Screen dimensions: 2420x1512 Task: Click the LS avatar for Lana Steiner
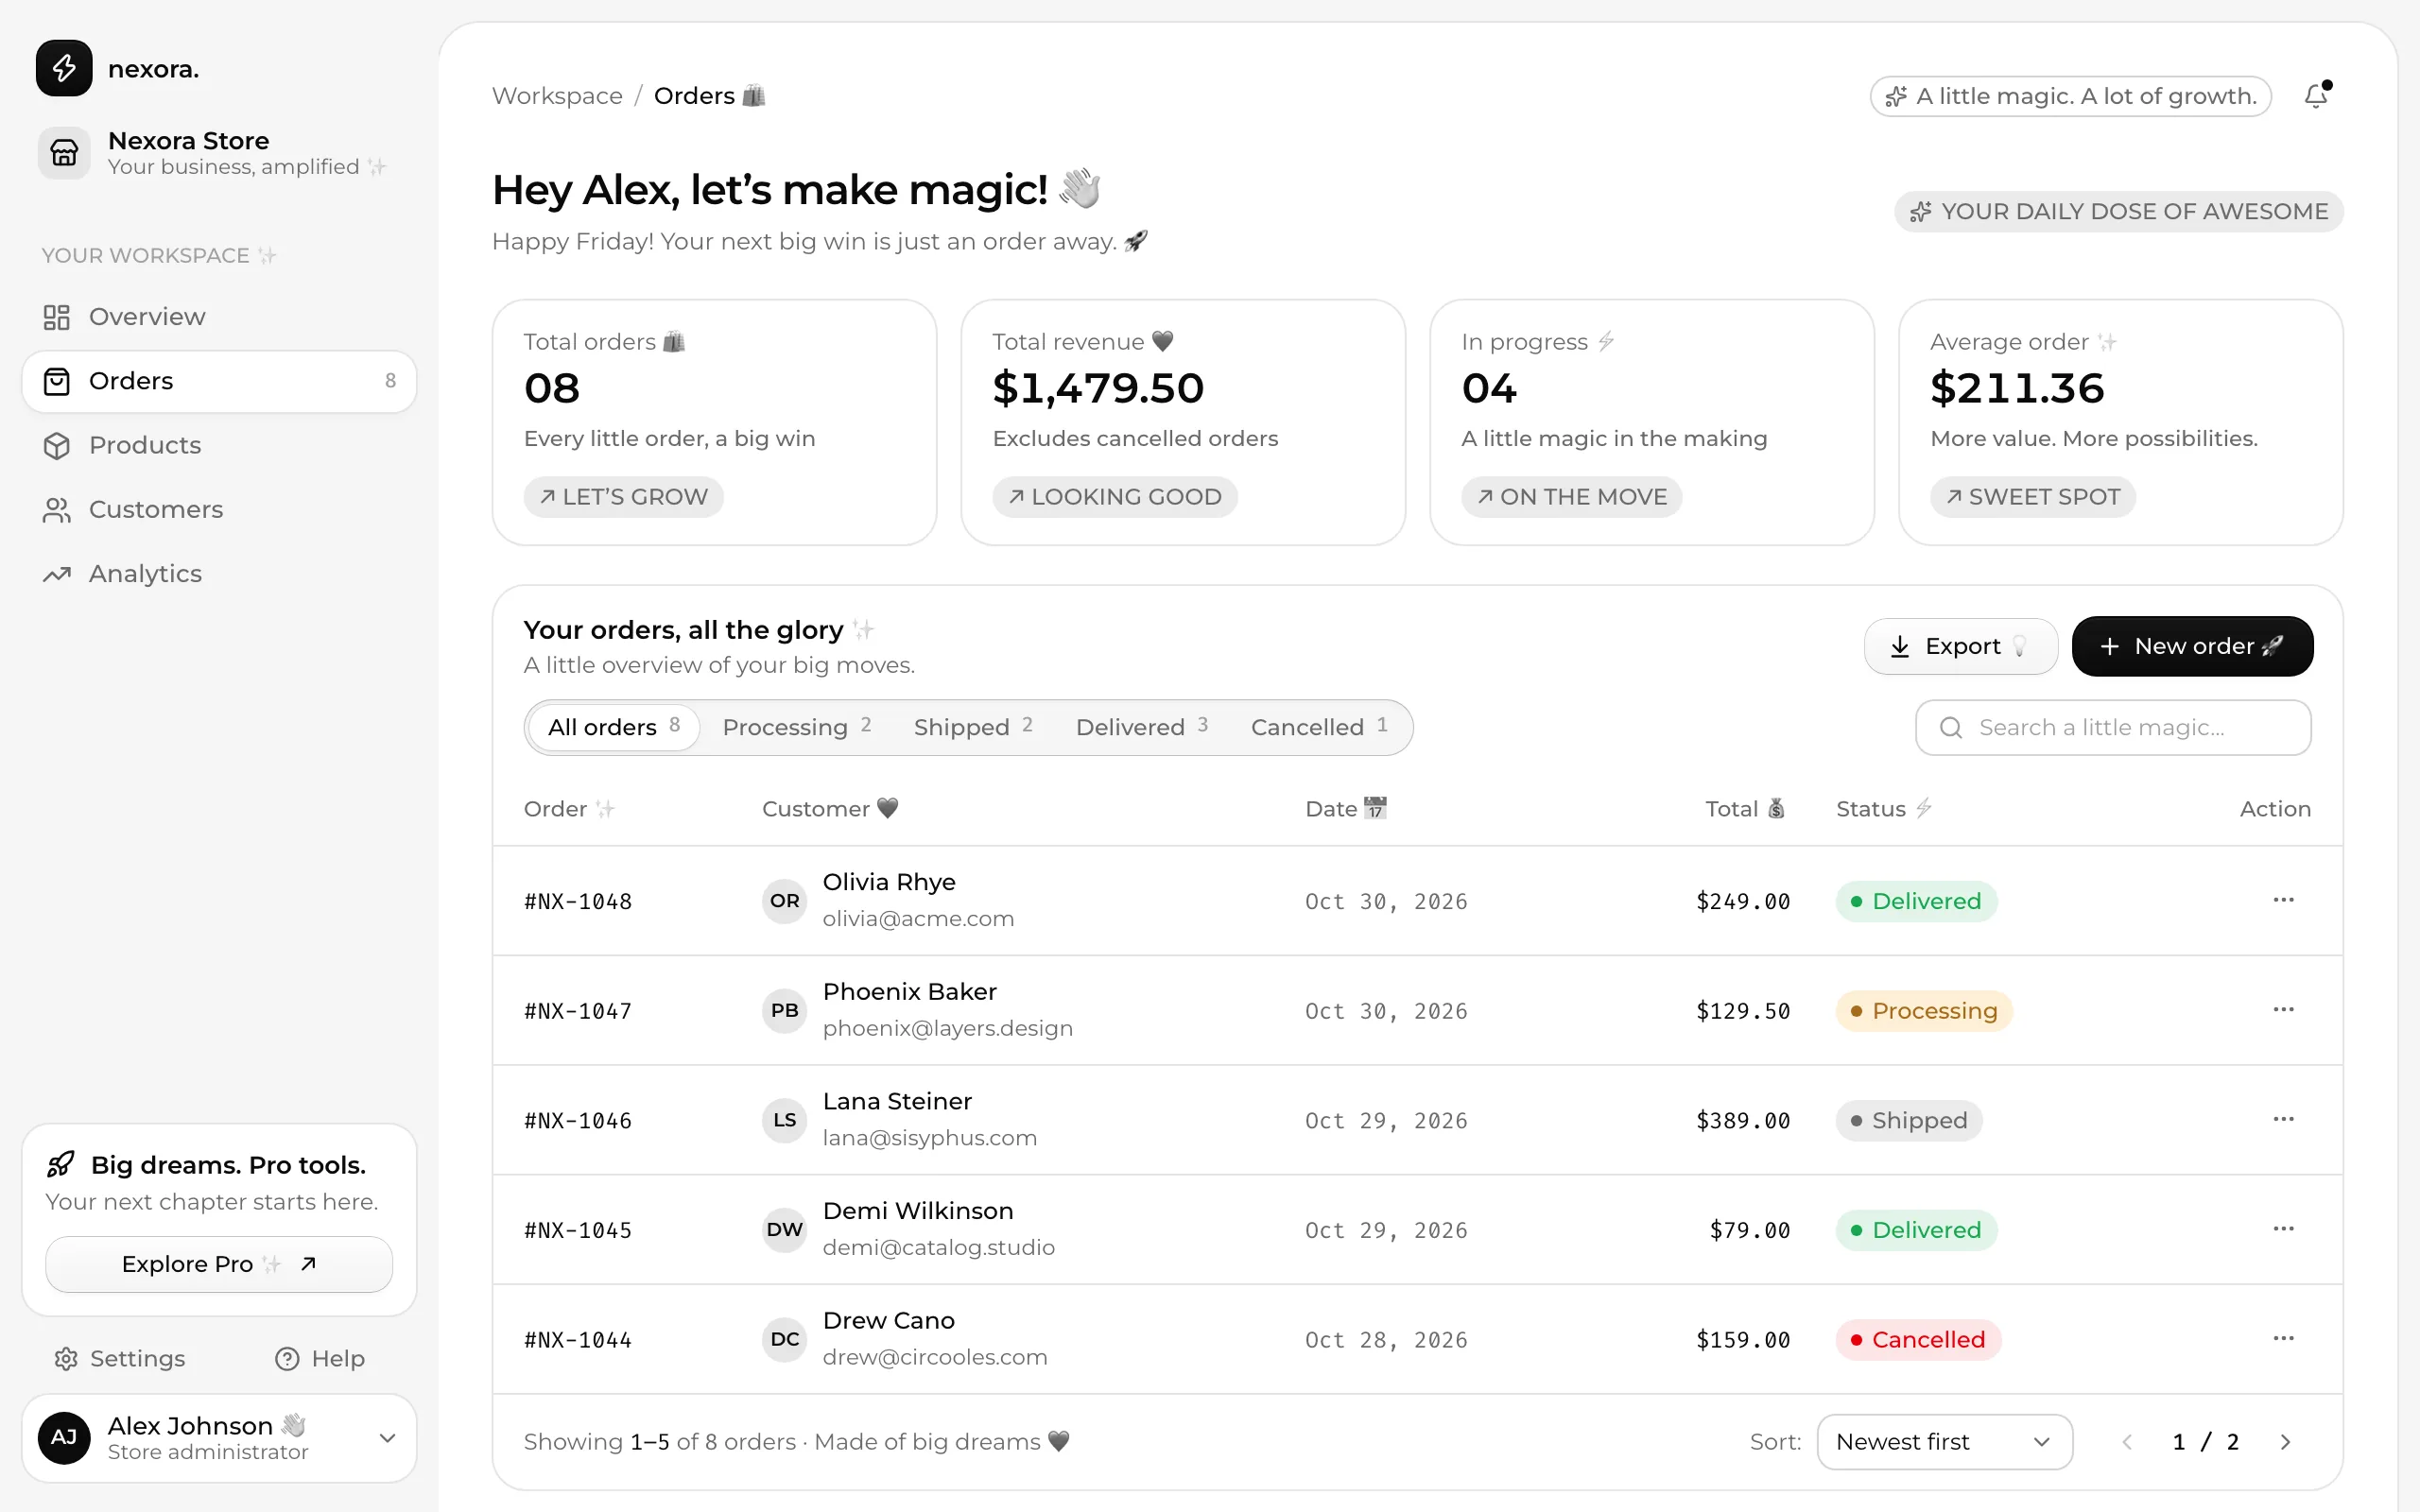coord(784,1119)
